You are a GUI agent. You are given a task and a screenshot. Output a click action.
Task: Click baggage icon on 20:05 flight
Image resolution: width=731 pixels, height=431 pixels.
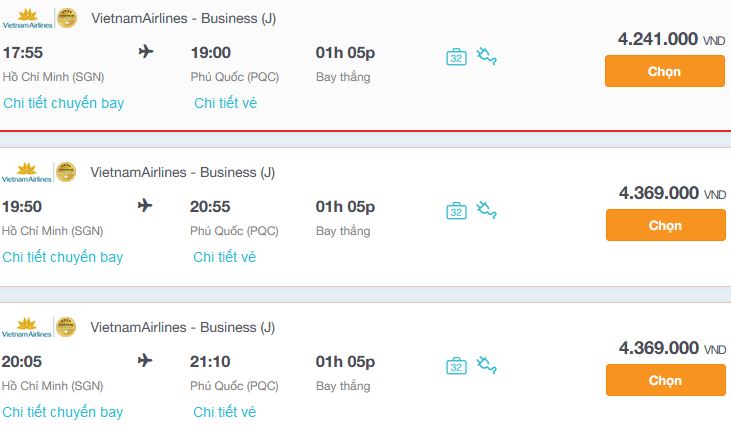tap(456, 365)
